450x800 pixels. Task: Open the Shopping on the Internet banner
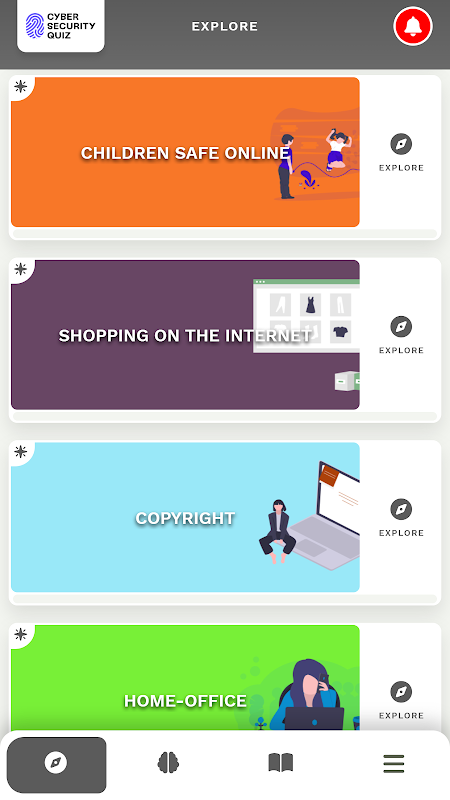(x=185, y=335)
